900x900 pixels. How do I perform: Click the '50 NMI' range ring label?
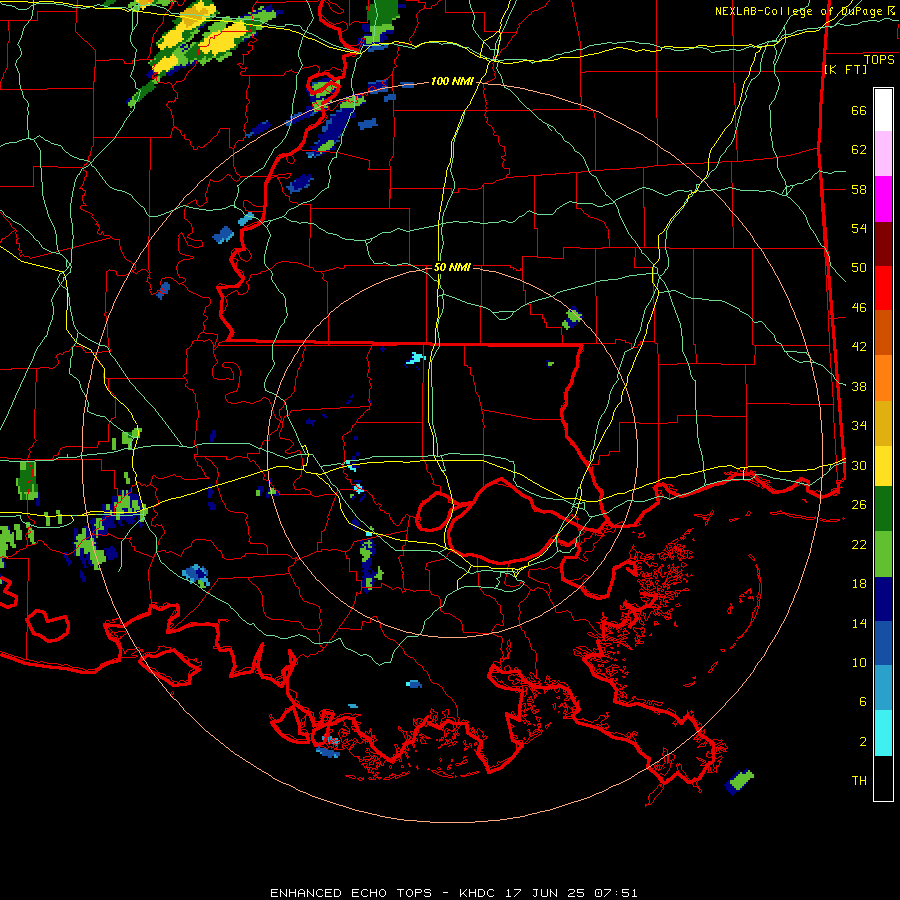point(452,267)
